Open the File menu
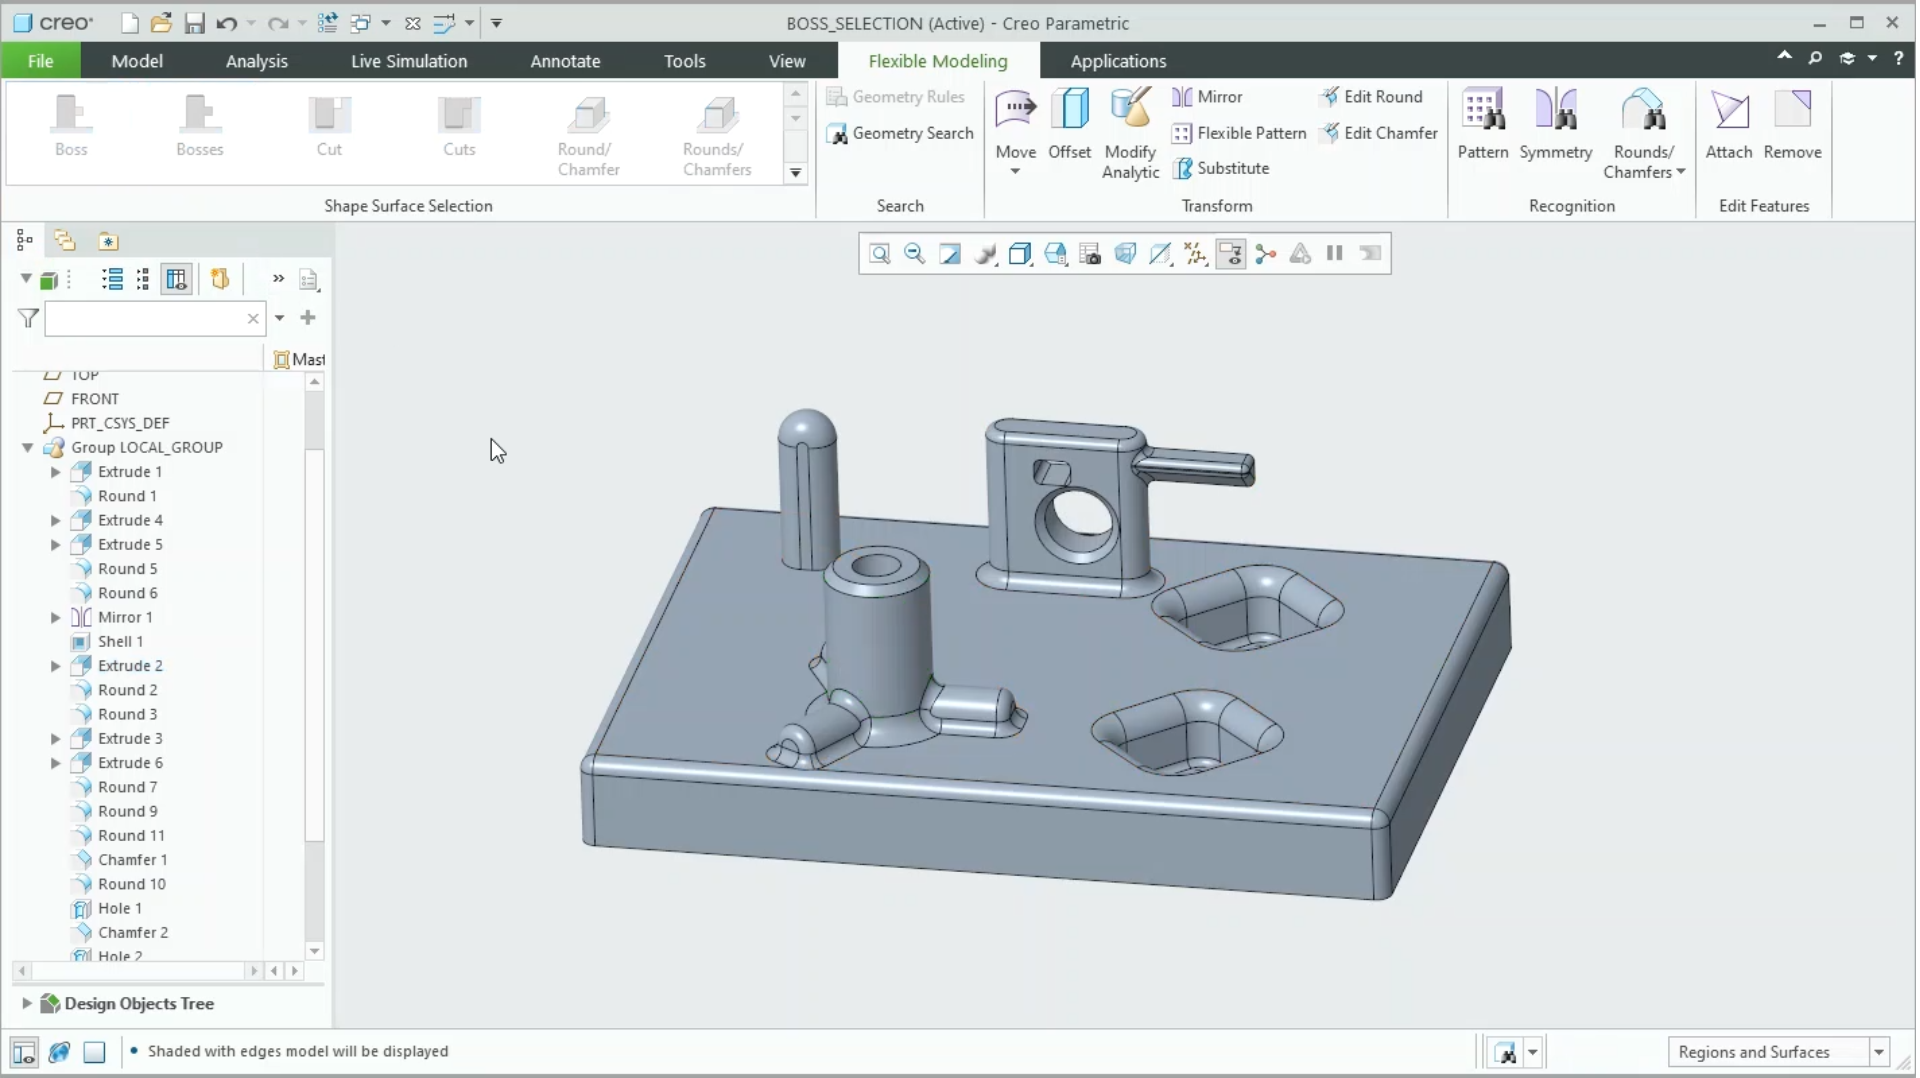The image size is (1920, 1078). pyautogui.click(x=41, y=61)
